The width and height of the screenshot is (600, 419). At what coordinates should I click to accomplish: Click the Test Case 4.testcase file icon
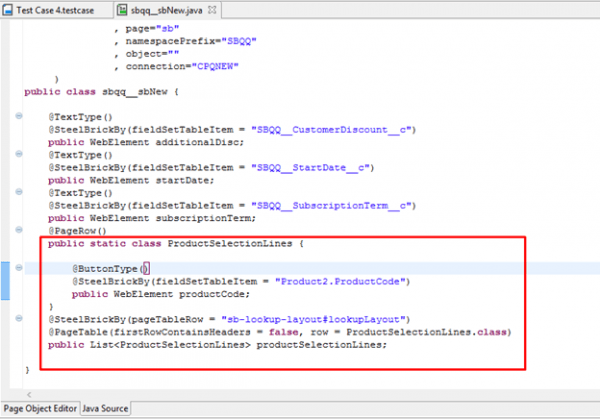click(8, 10)
